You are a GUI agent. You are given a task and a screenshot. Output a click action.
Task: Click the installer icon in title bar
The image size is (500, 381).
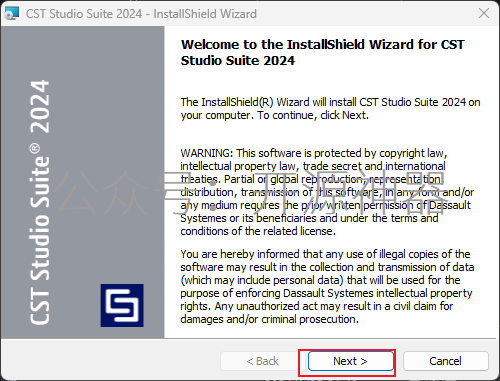pos(12,13)
